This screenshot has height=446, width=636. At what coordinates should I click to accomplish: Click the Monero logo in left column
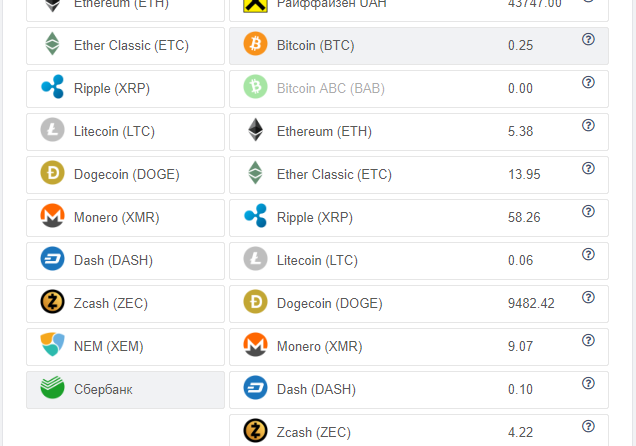(52, 217)
